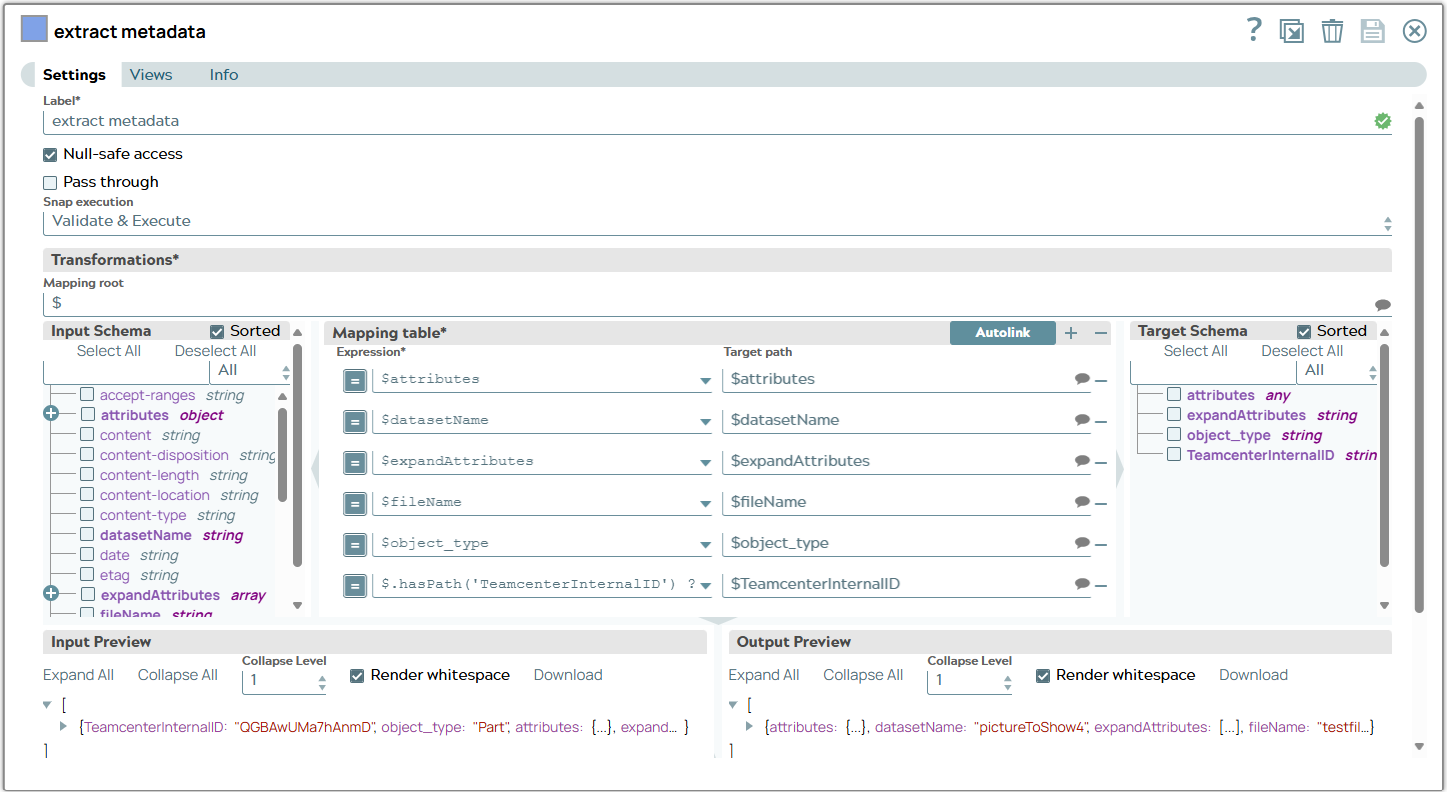Screen dimensions: 1447x792
Task: Click the comment icon in Mapping root field
Action: coord(1383,305)
